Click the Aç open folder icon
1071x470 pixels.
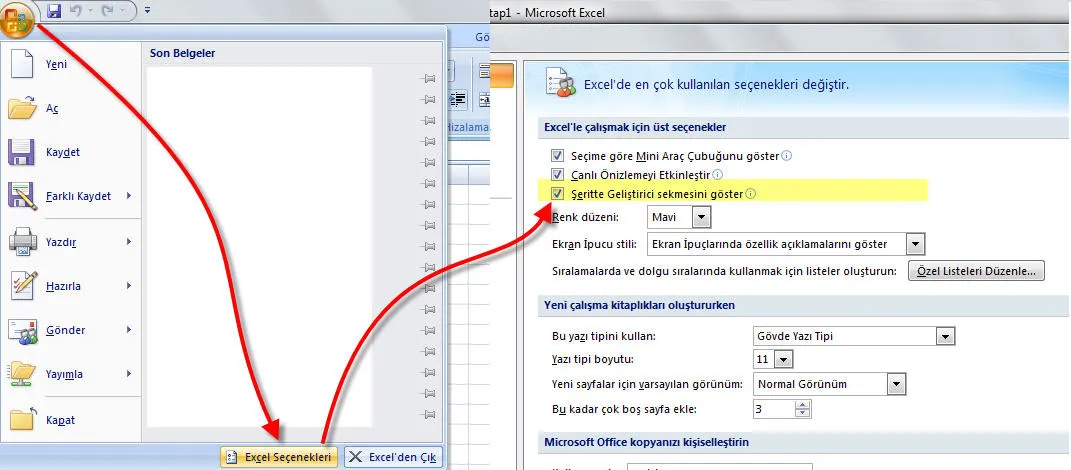pyautogui.click(x=22, y=108)
